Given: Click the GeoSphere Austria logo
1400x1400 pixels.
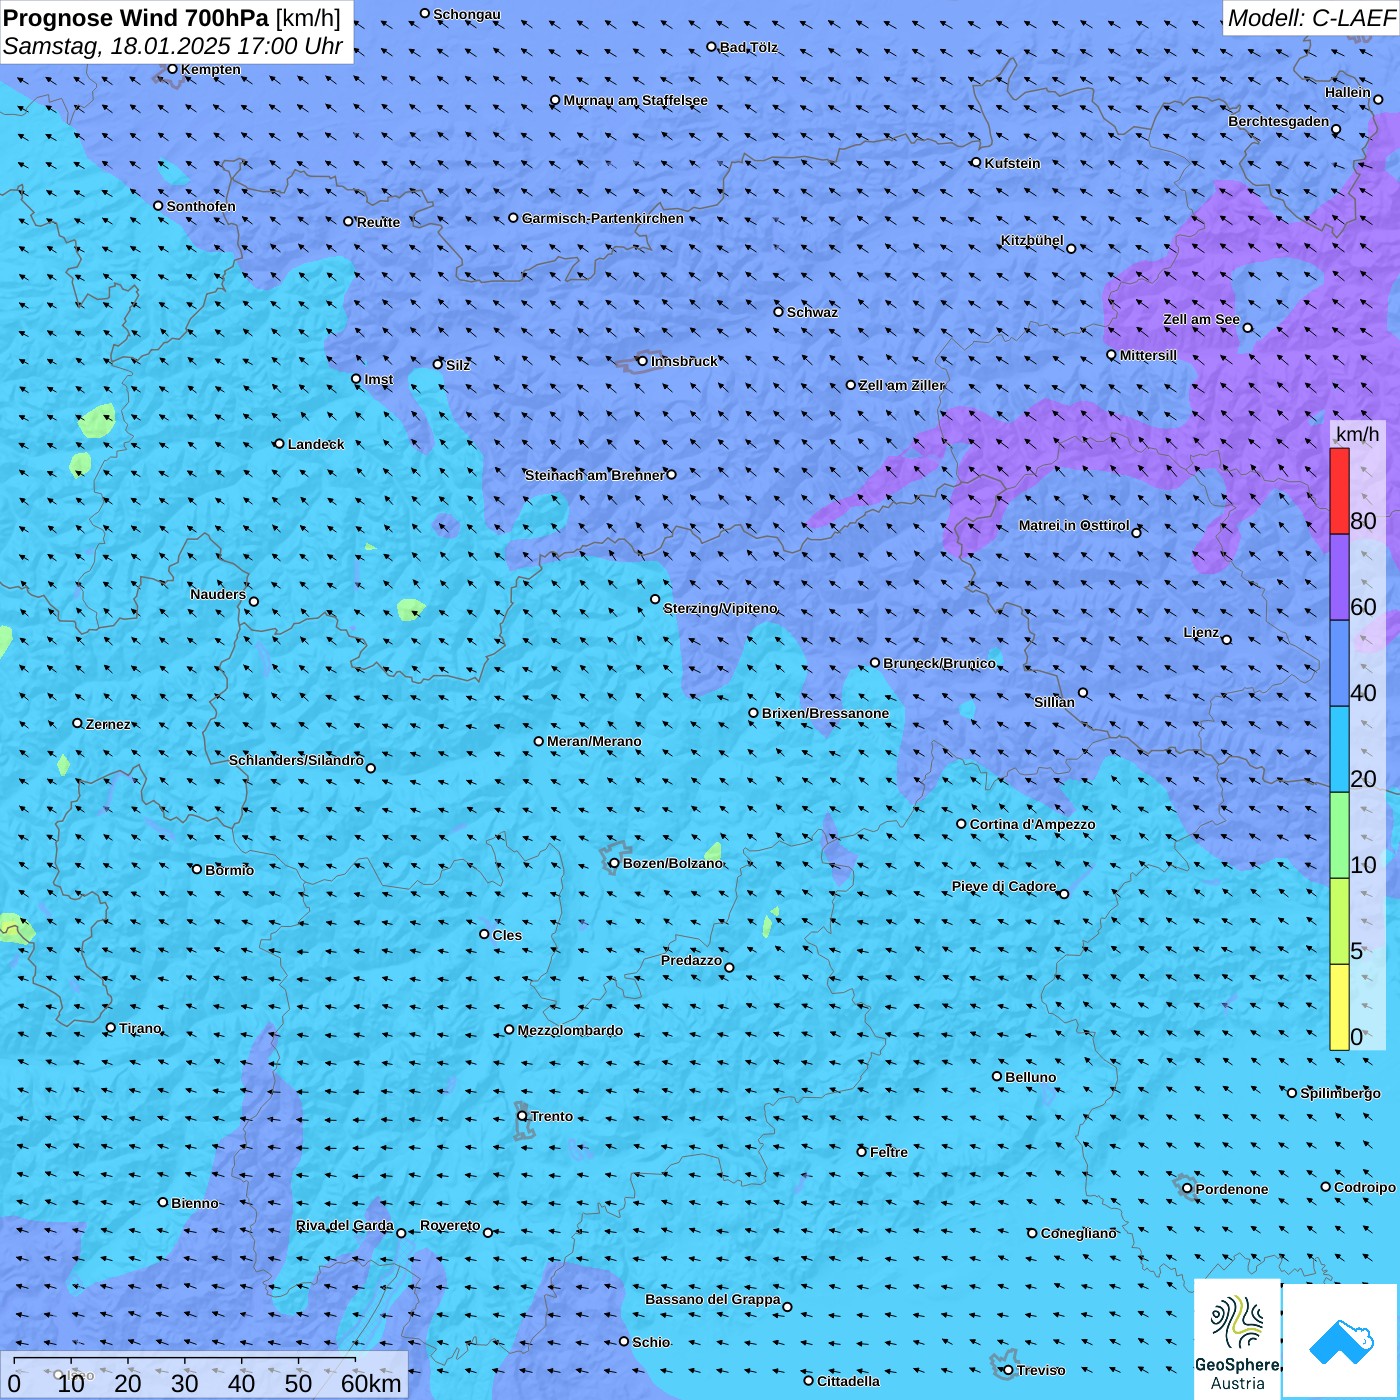Looking at the screenshot, I should pos(1237,1340).
